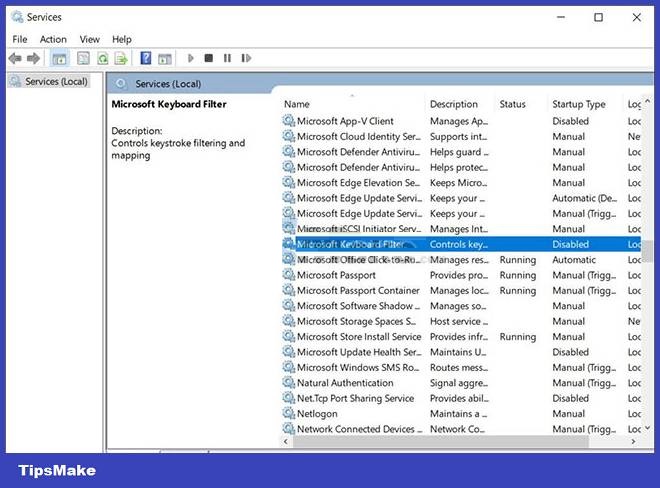Click vertical scrollbar down arrow

(647, 428)
